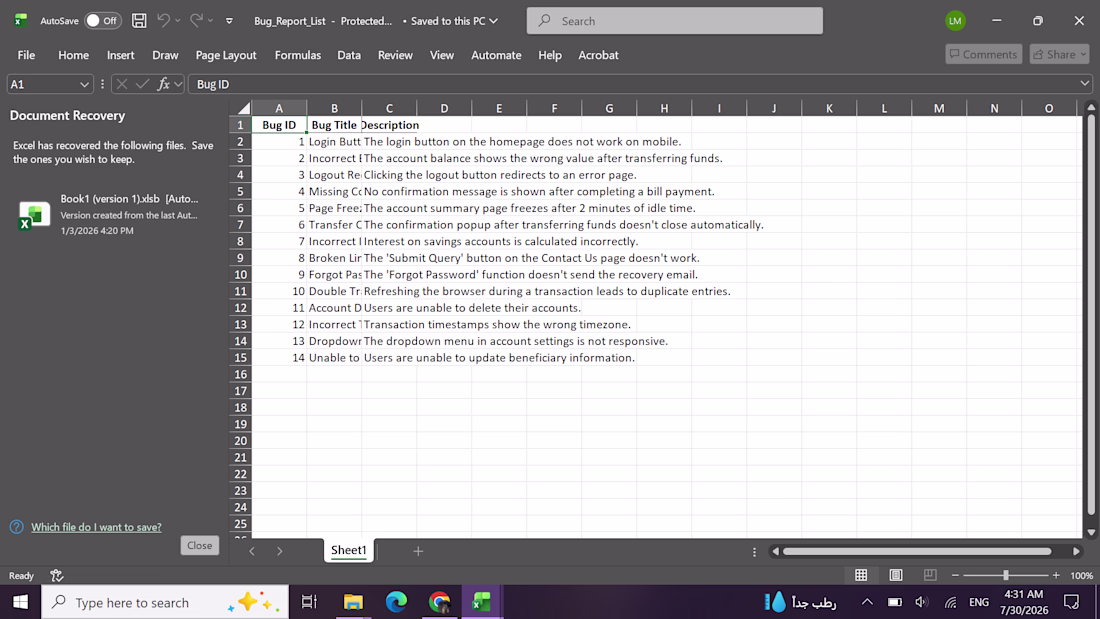Click the 100% zoom level
1100x619 pixels.
pos(1081,575)
